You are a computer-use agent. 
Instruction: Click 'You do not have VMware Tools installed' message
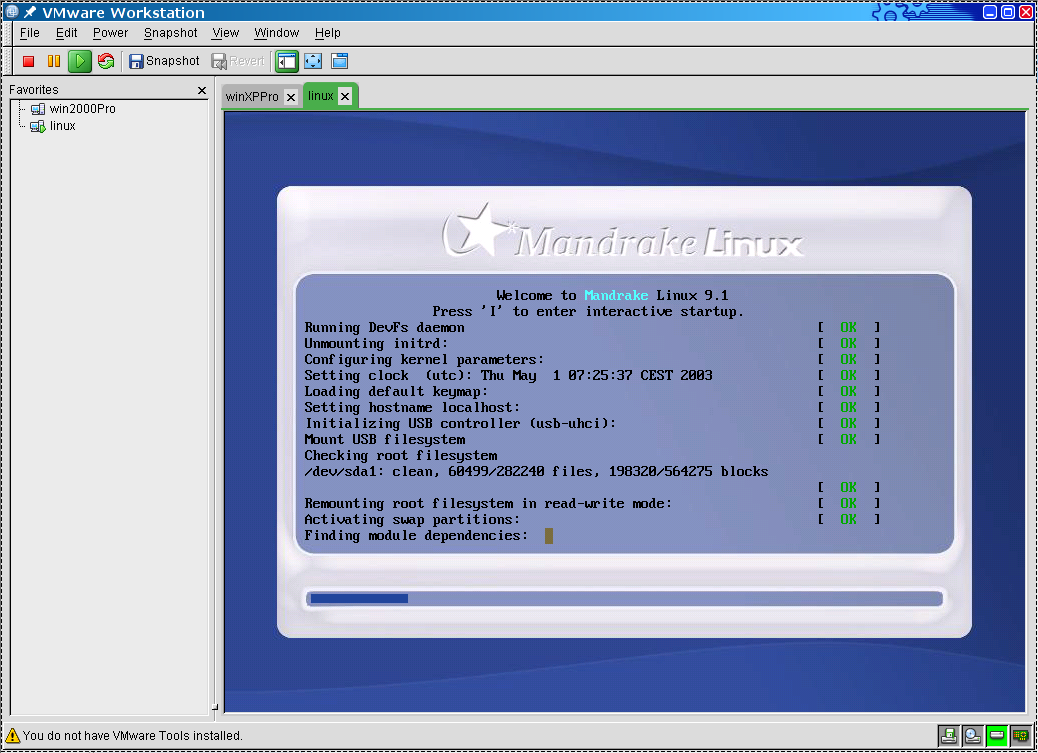(x=132, y=736)
